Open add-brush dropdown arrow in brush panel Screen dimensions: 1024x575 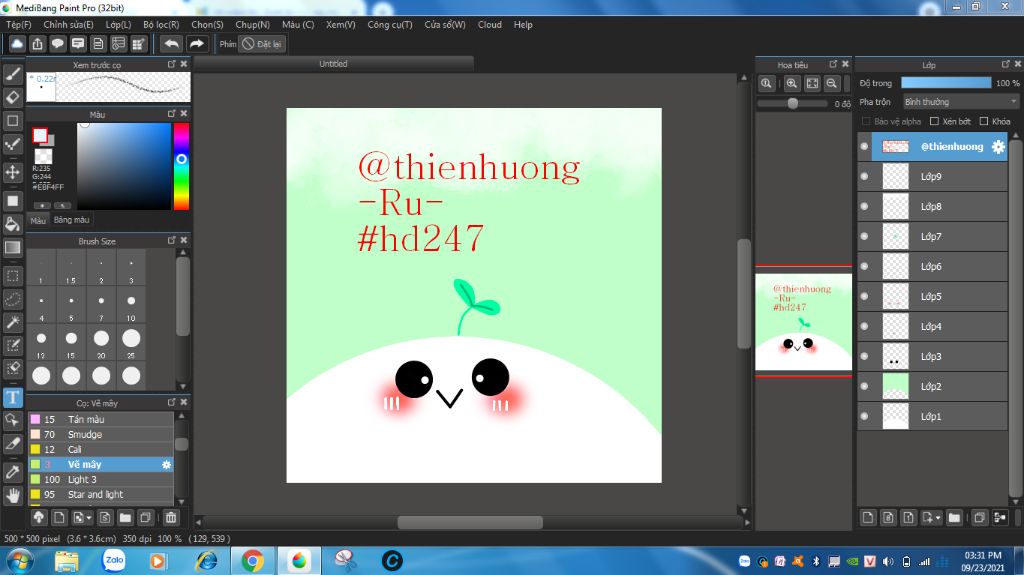pos(89,518)
